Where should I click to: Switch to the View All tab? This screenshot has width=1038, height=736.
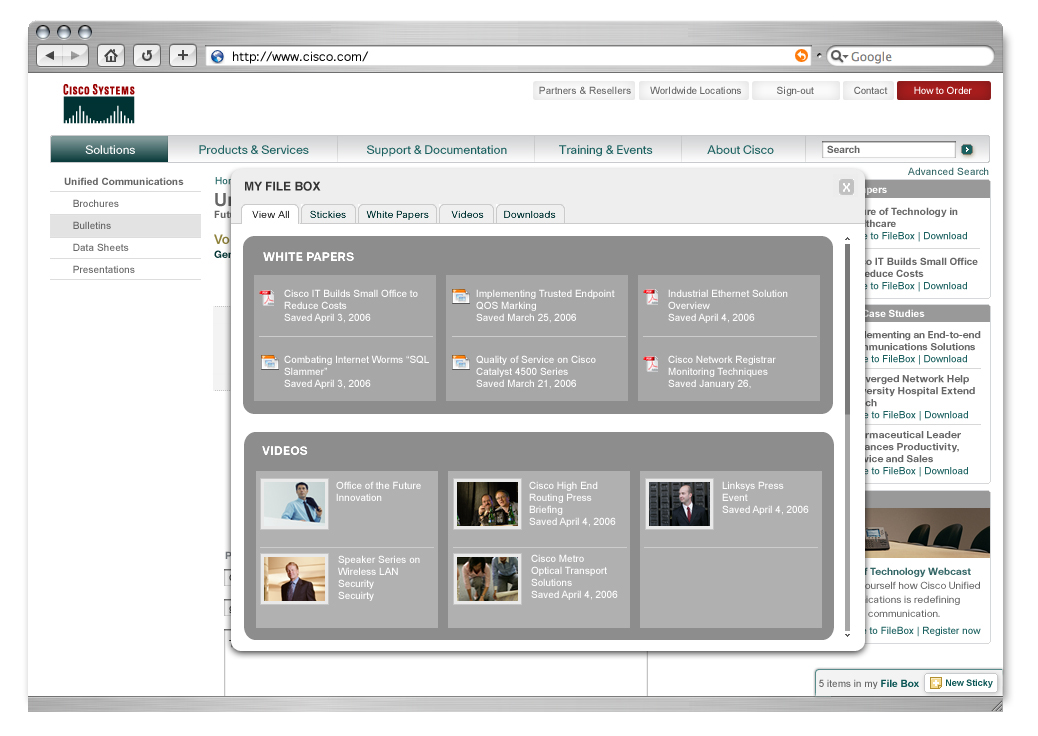[270, 214]
